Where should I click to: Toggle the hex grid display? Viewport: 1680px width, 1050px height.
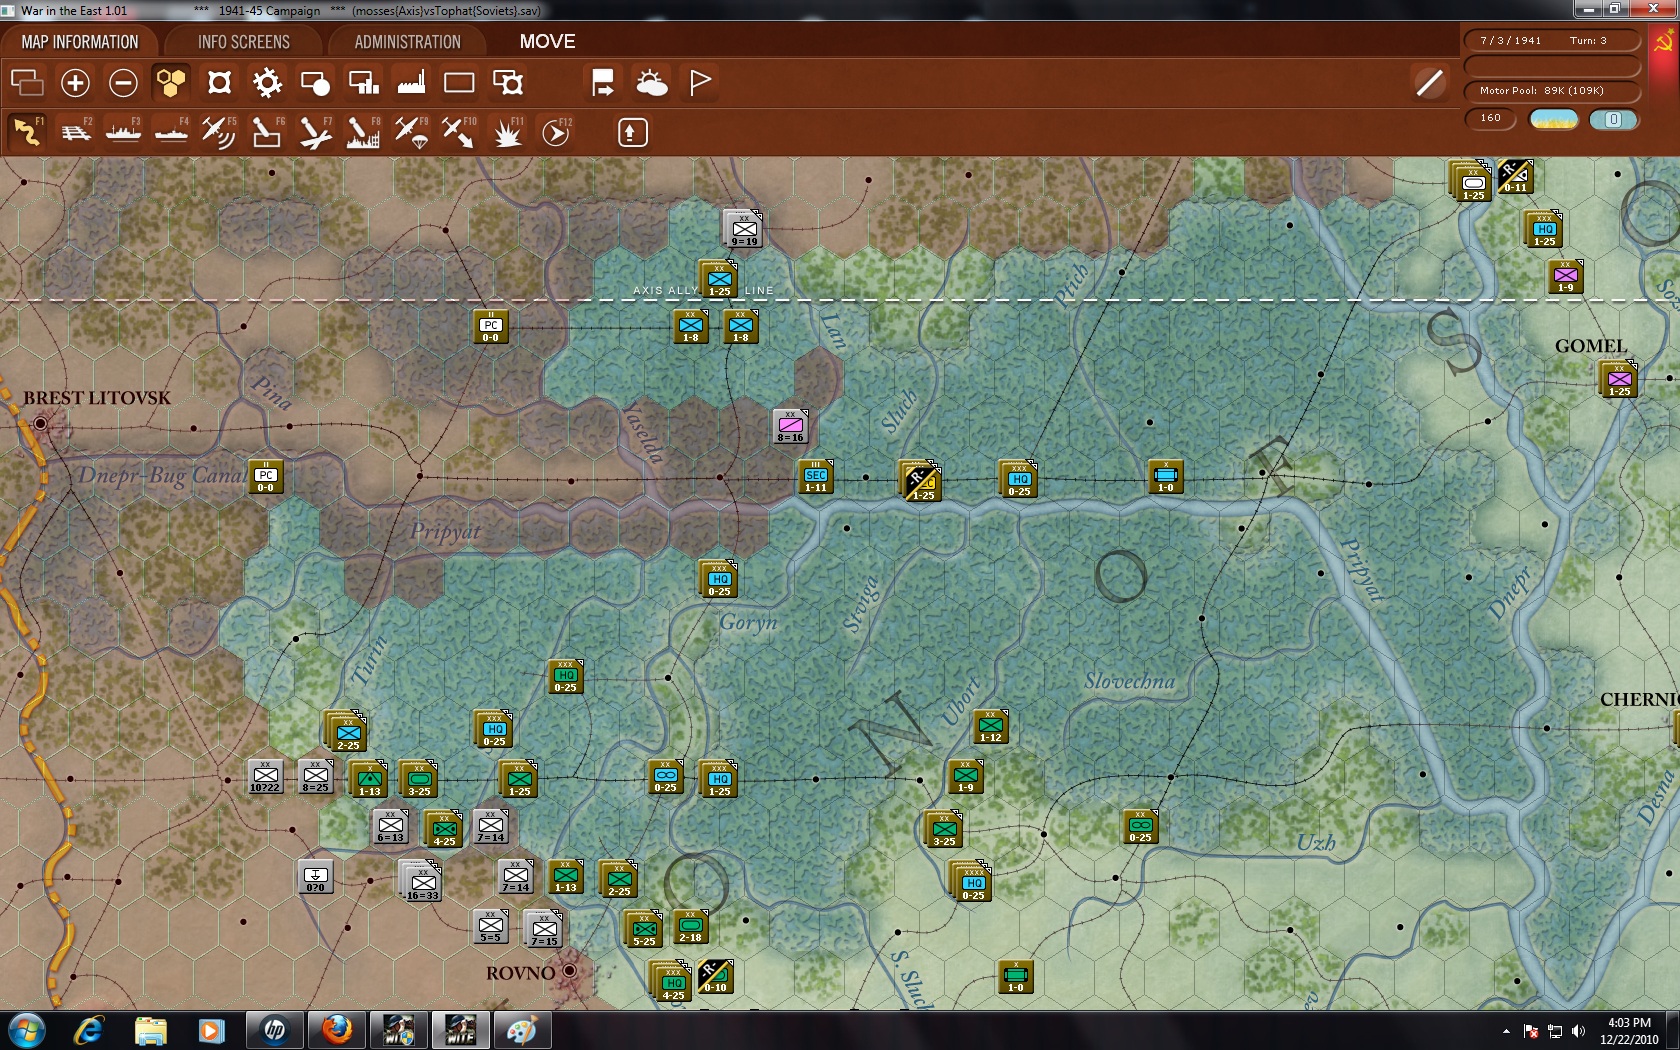click(171, 83)
